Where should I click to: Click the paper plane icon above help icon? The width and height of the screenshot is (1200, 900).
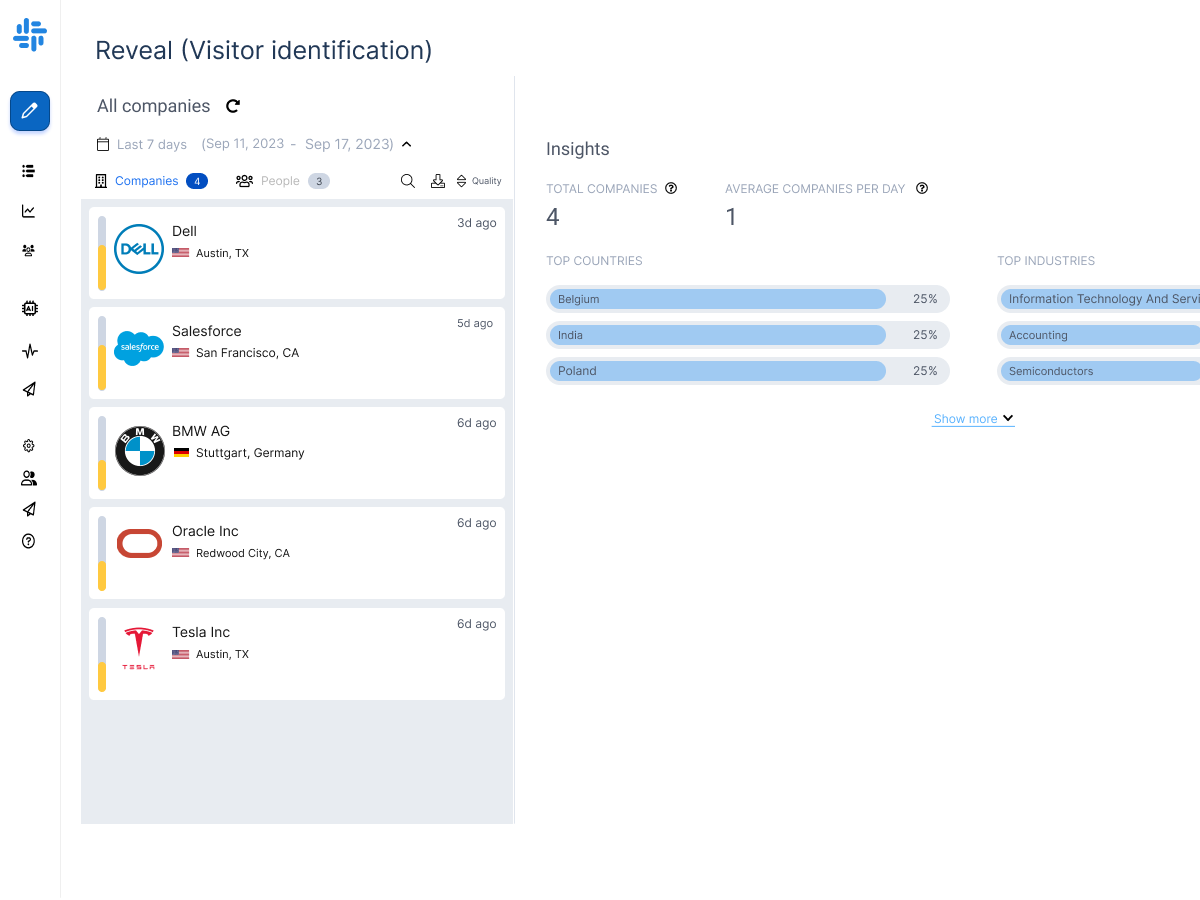[29, 510]
